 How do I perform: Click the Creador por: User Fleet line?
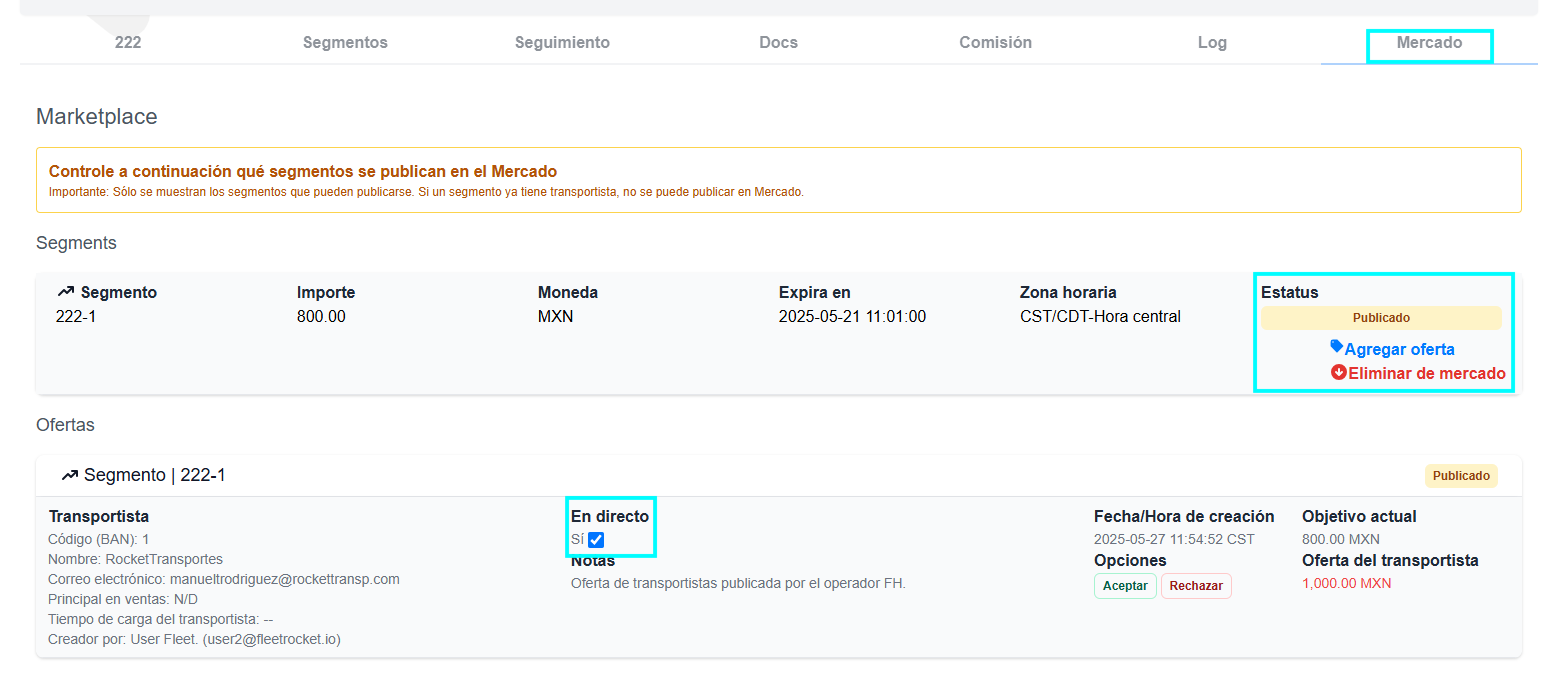(x=194, y=639)
